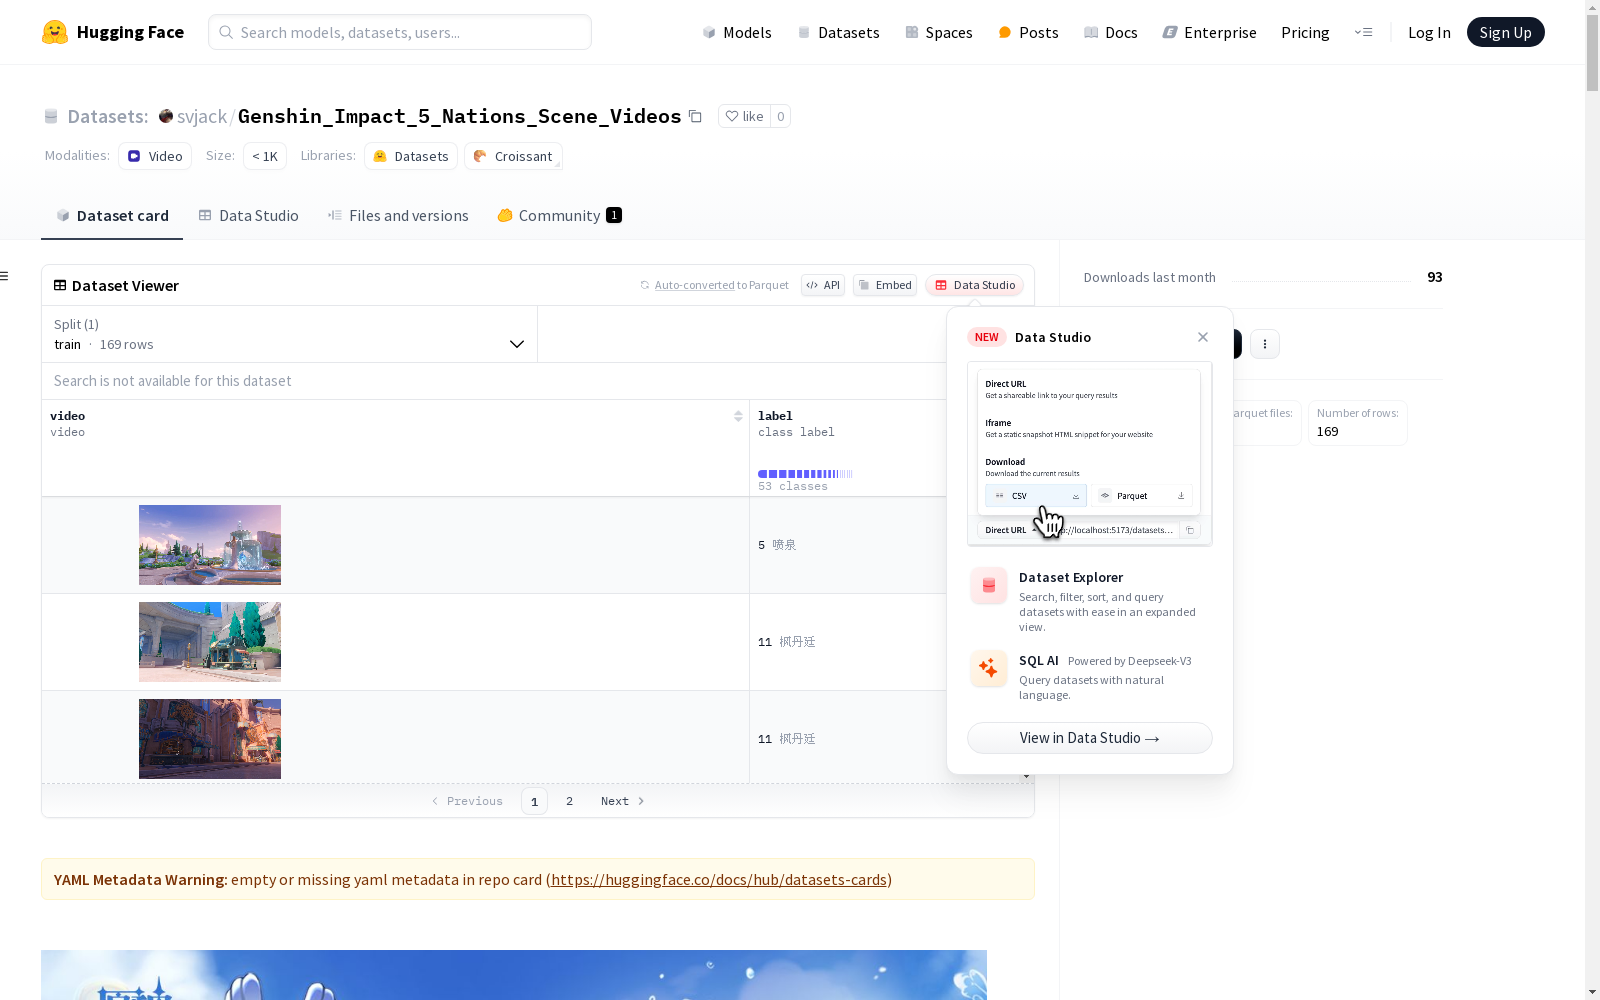Select page 1 in the pagination
Screen dimensions: 1600x1000
534,801
